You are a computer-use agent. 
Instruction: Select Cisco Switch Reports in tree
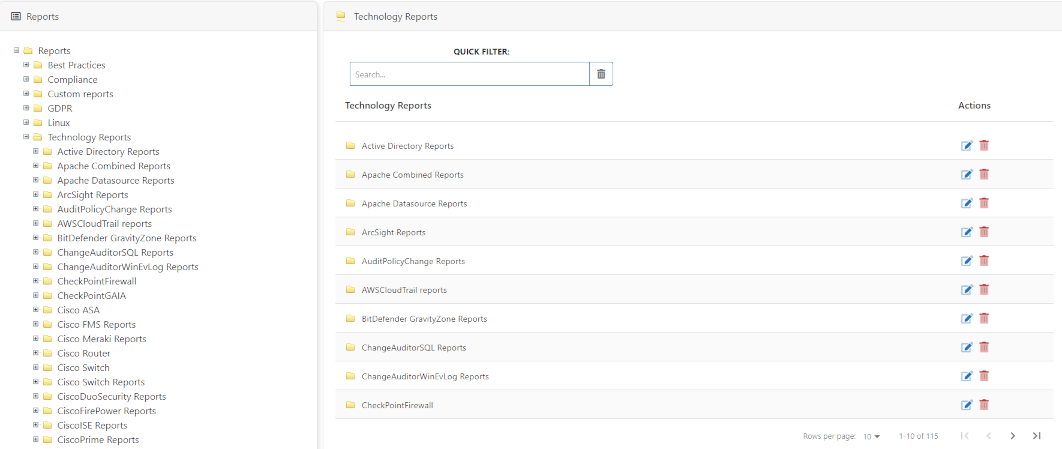pyautogui.click(x=101, y=382)
